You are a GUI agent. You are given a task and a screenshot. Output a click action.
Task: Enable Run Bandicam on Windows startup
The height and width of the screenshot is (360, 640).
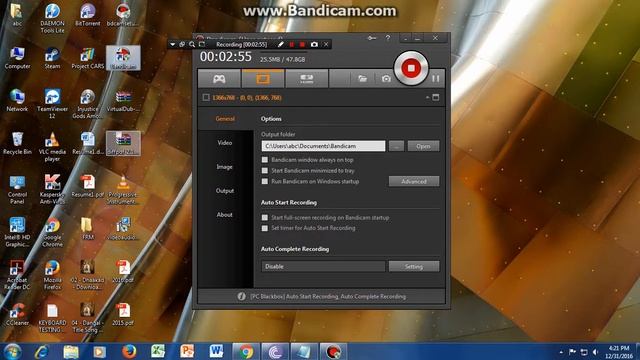click(265, 181)
